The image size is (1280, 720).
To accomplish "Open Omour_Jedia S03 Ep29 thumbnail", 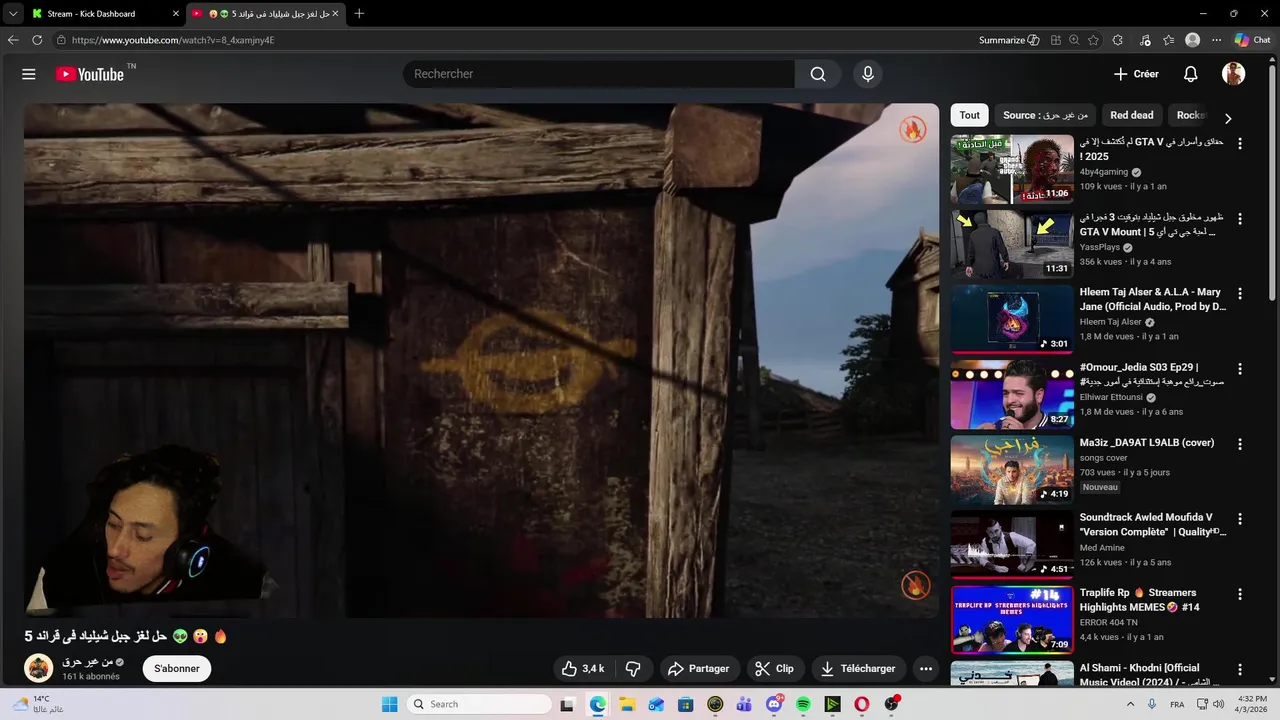I will click(x=1012, y=394).
